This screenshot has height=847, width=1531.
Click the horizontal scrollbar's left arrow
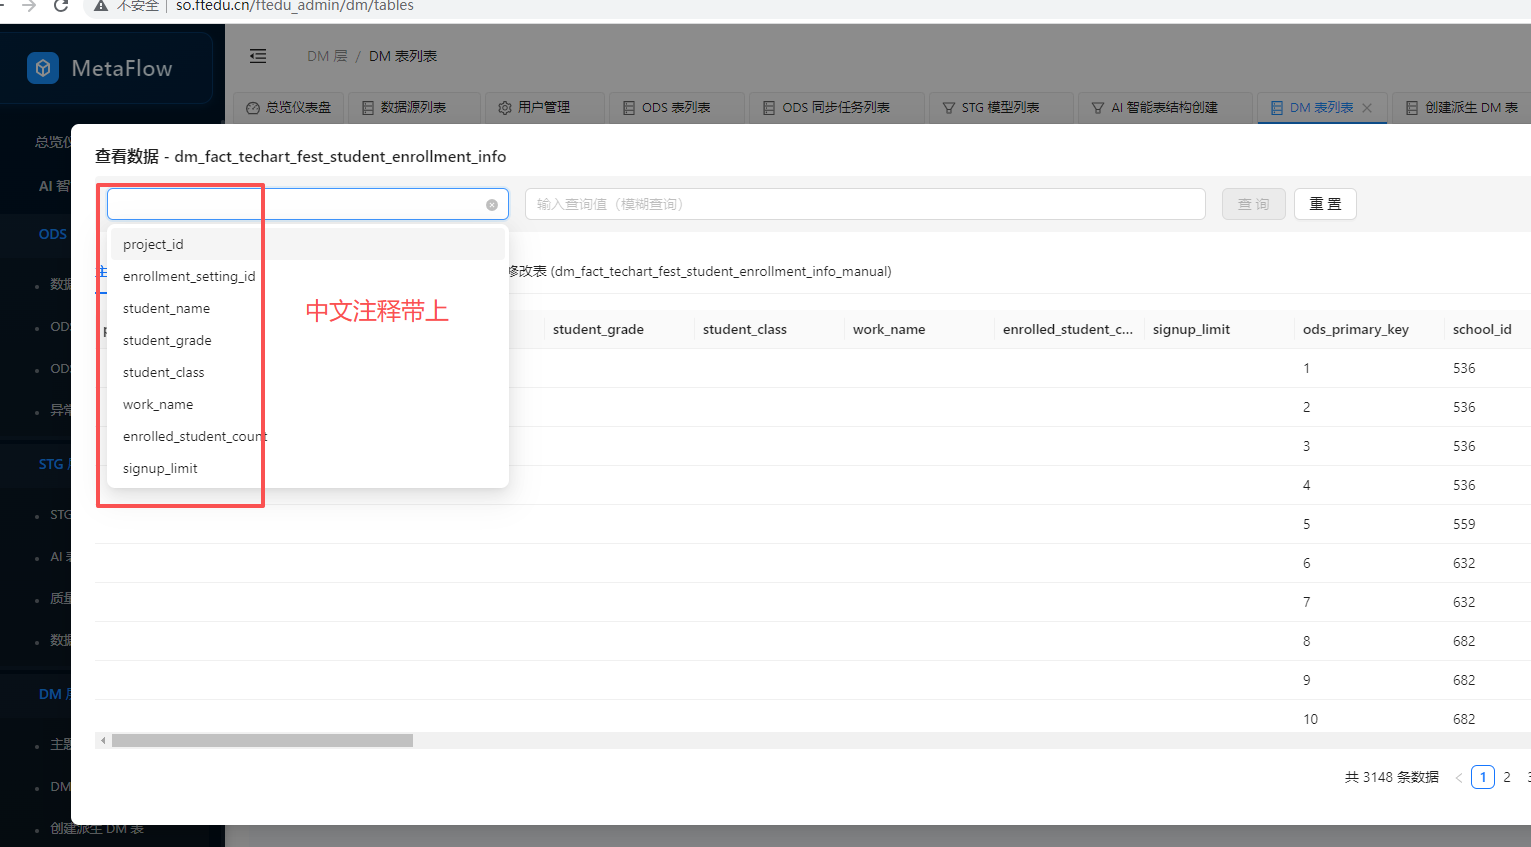(103, 741)
